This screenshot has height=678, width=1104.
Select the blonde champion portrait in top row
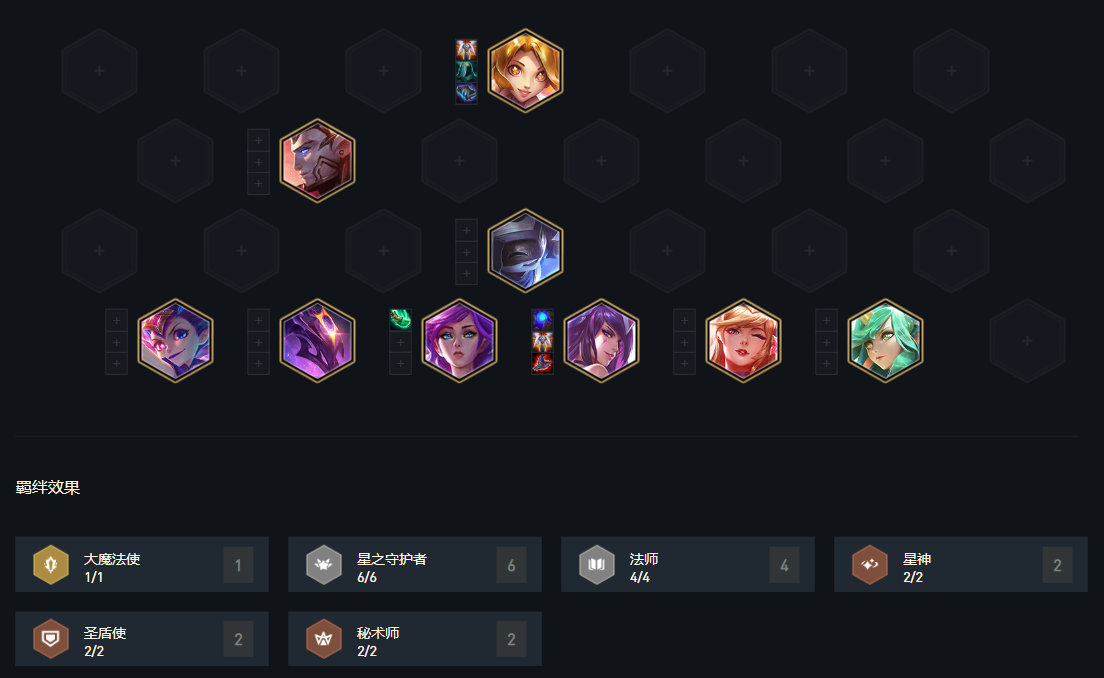point(525,70)
